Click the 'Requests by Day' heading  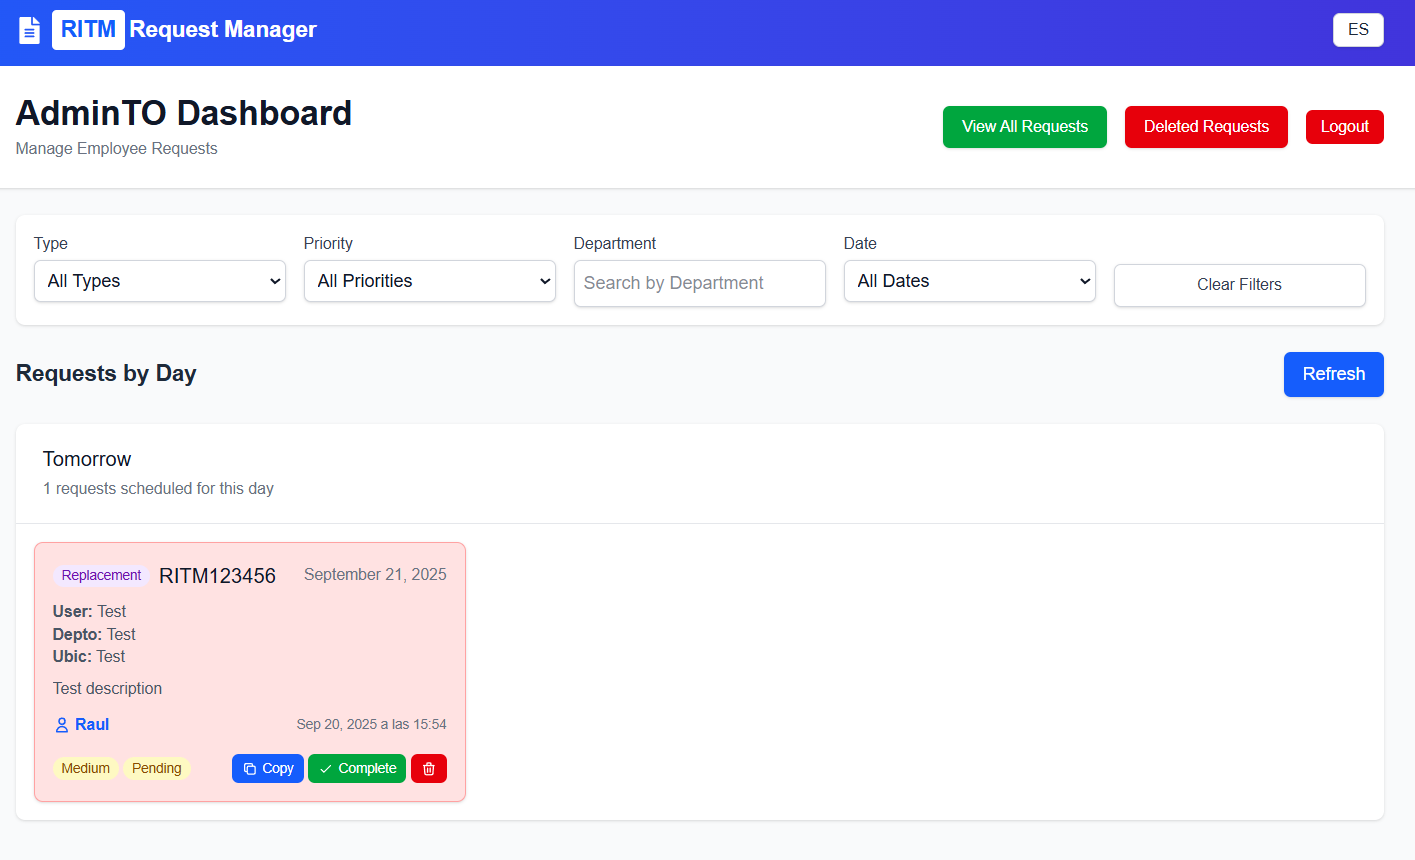click(x=106, y=373)
